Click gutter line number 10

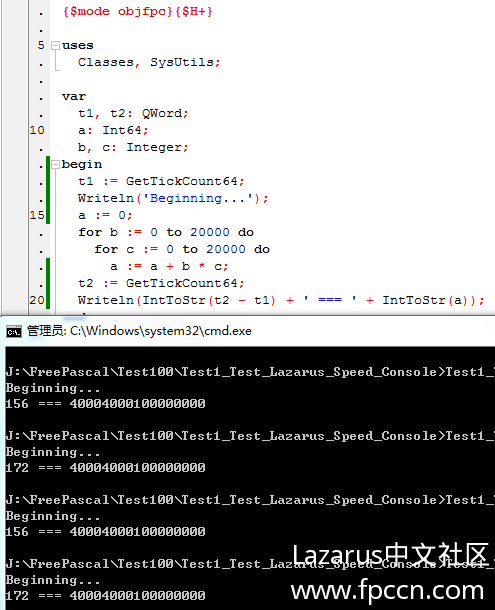click(37, 130)
